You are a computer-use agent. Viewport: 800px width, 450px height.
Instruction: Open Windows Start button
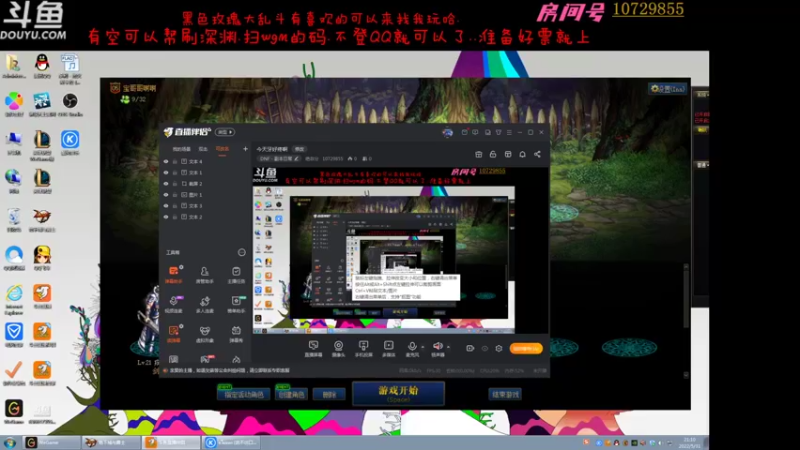tap(10, 442)
